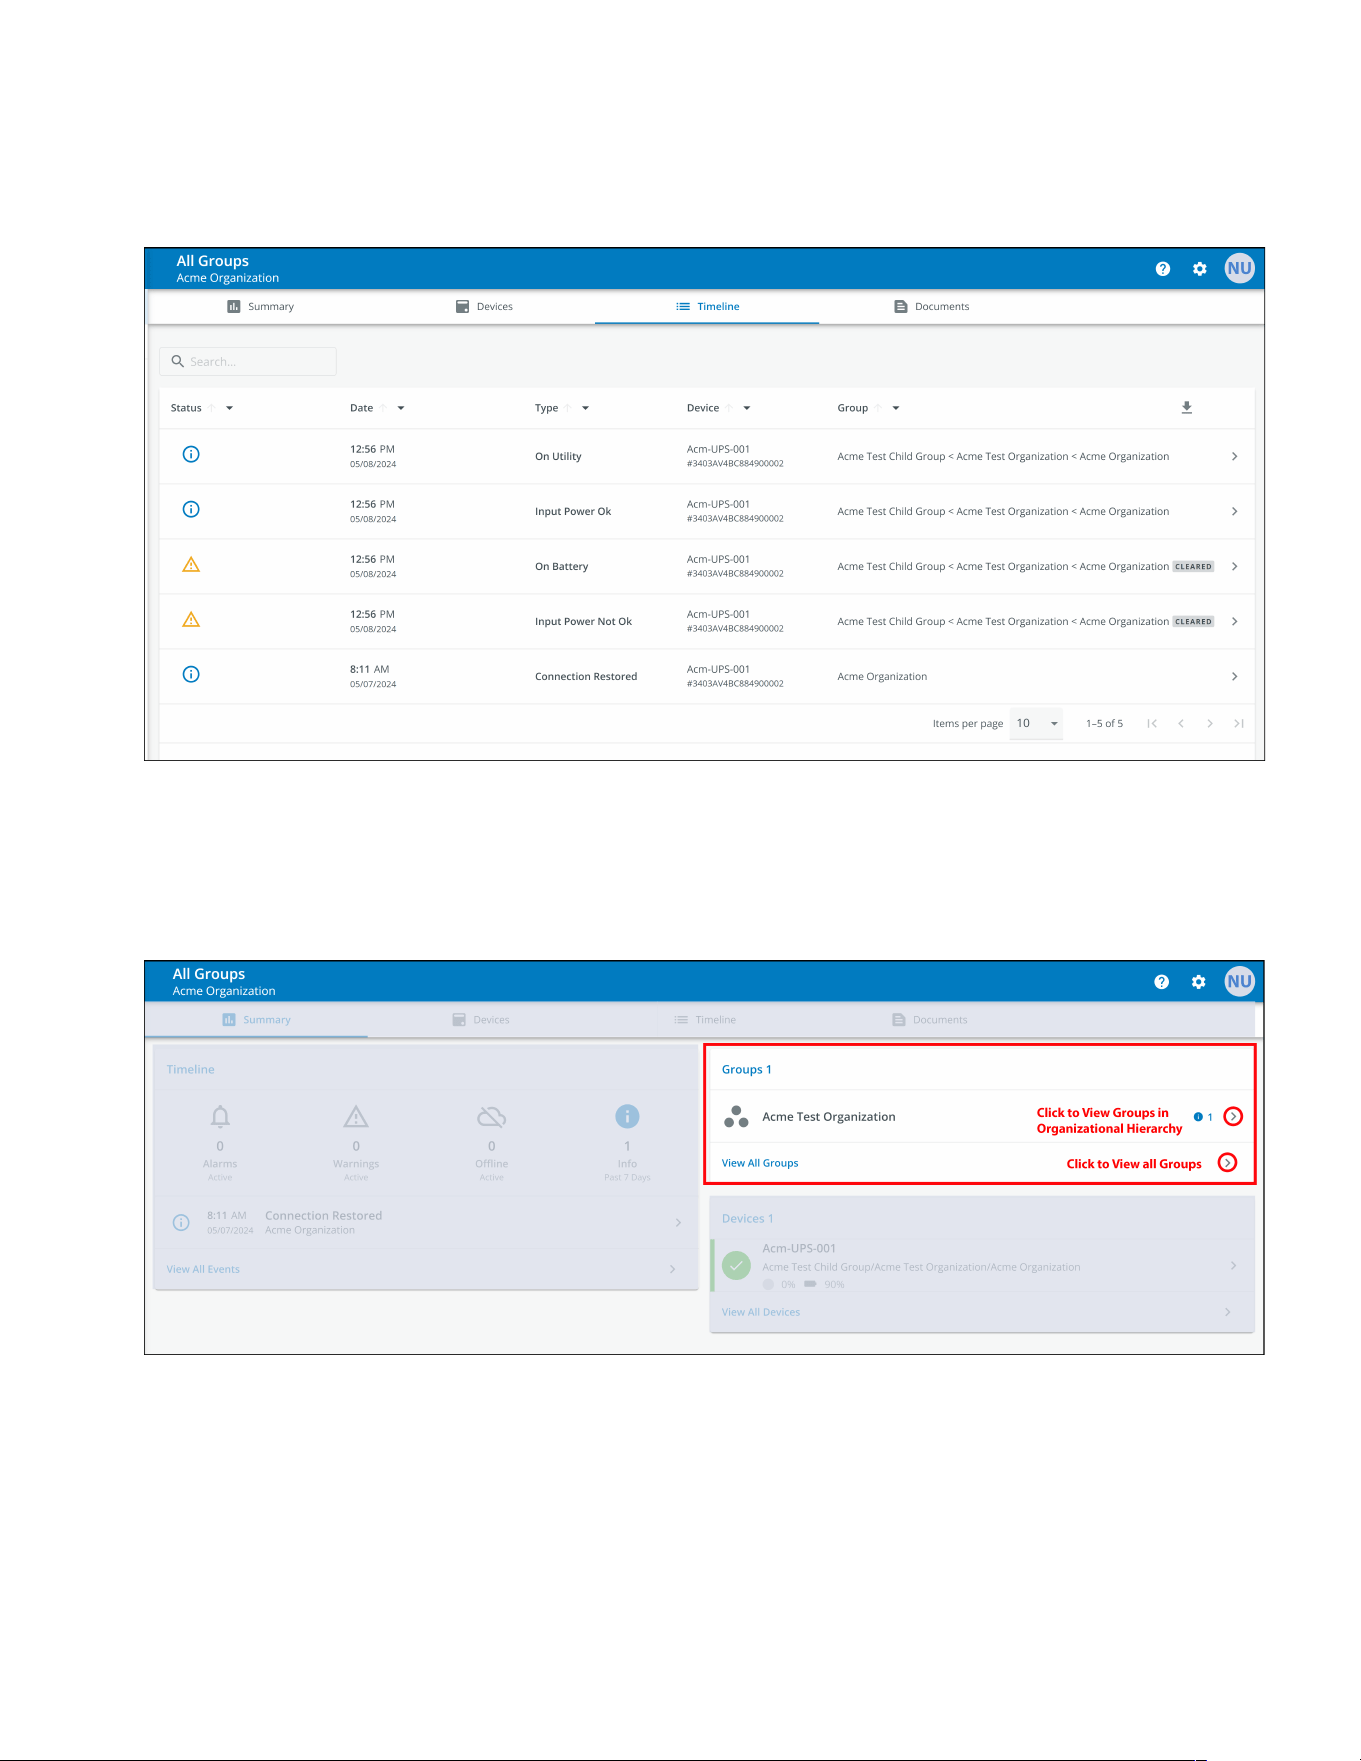Switch to Summary tab in Timeline-tab screenshot
Image resolution: width=1361 pixels, height=1761 pixels.
260,307
